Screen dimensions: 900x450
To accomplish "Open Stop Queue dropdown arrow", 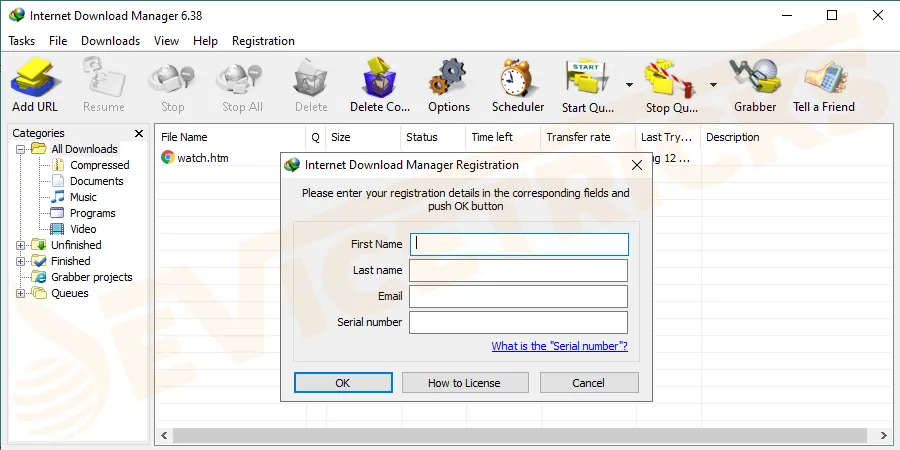I will pyautogui.click(x=713, y=85).
